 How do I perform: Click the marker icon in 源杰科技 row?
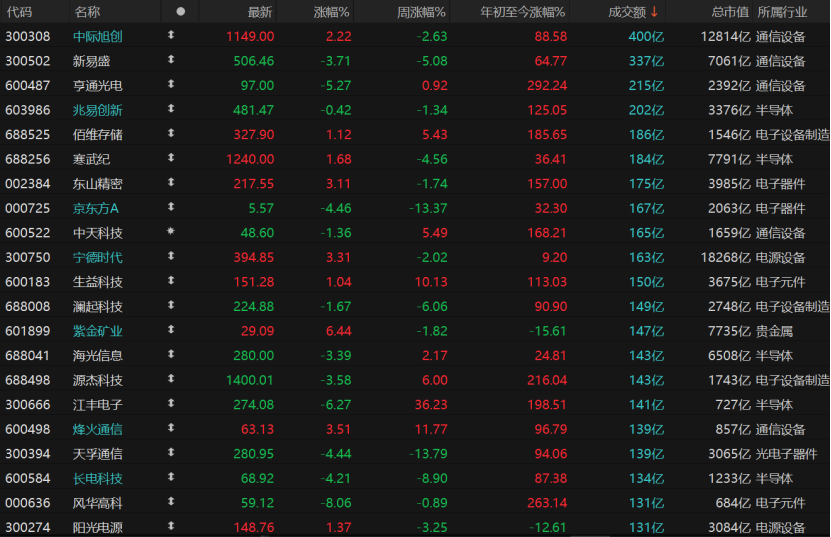tap(171, 378)
